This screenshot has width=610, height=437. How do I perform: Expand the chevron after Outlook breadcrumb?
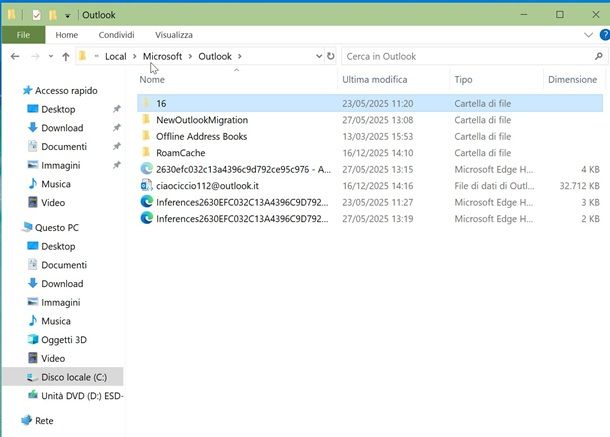[240, 56]
